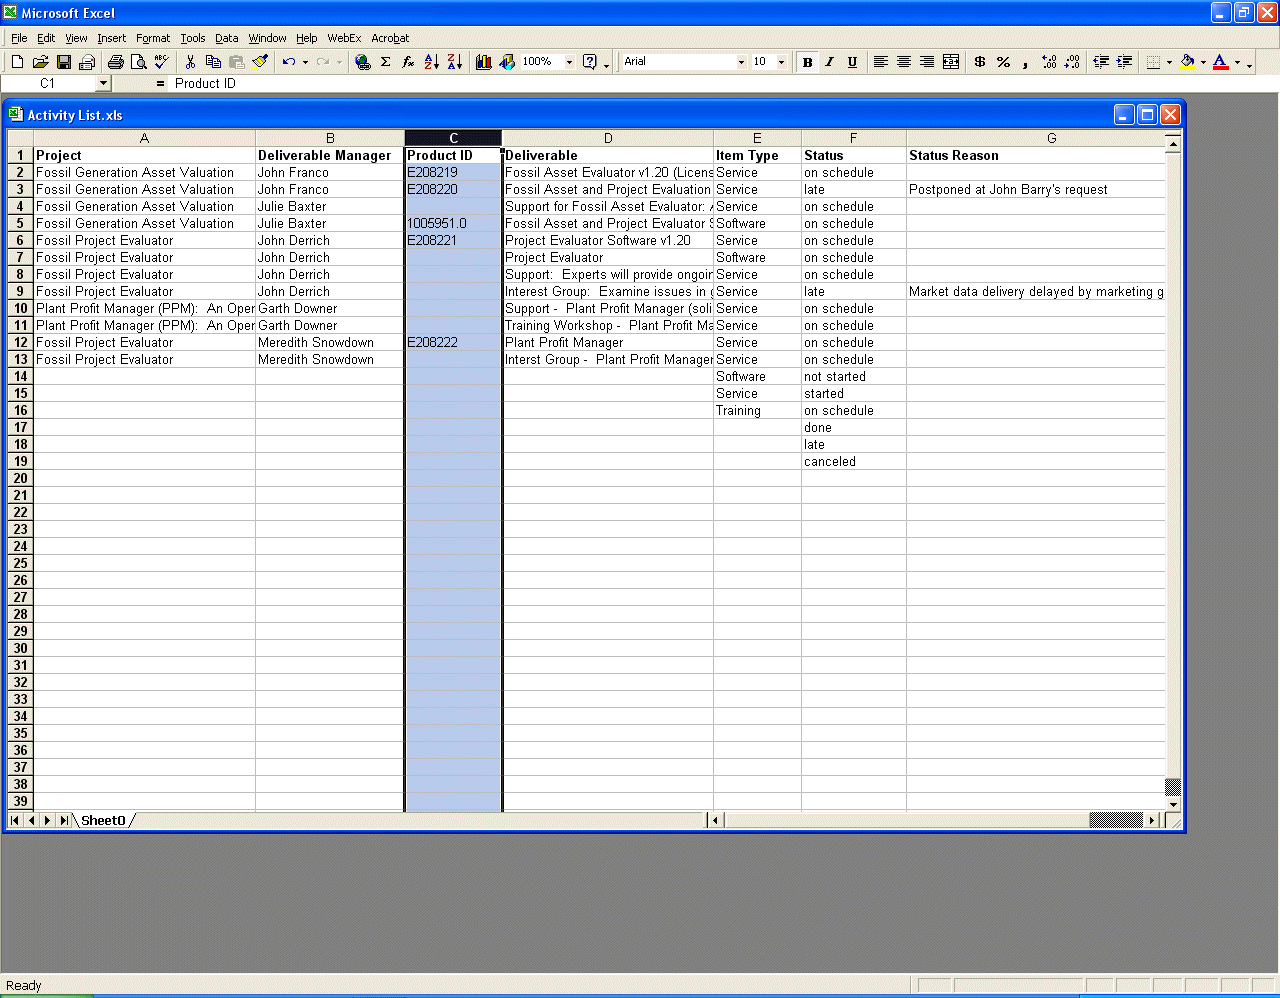Image resolution: width=1280 pixels, height=998 pixels.
Task: Jump to the first sheet tab arrow
Action: coord(15,820)
